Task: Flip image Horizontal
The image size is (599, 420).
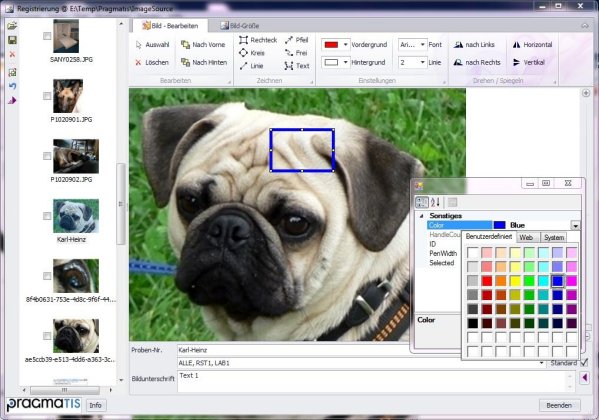Action: coord(532,45)
